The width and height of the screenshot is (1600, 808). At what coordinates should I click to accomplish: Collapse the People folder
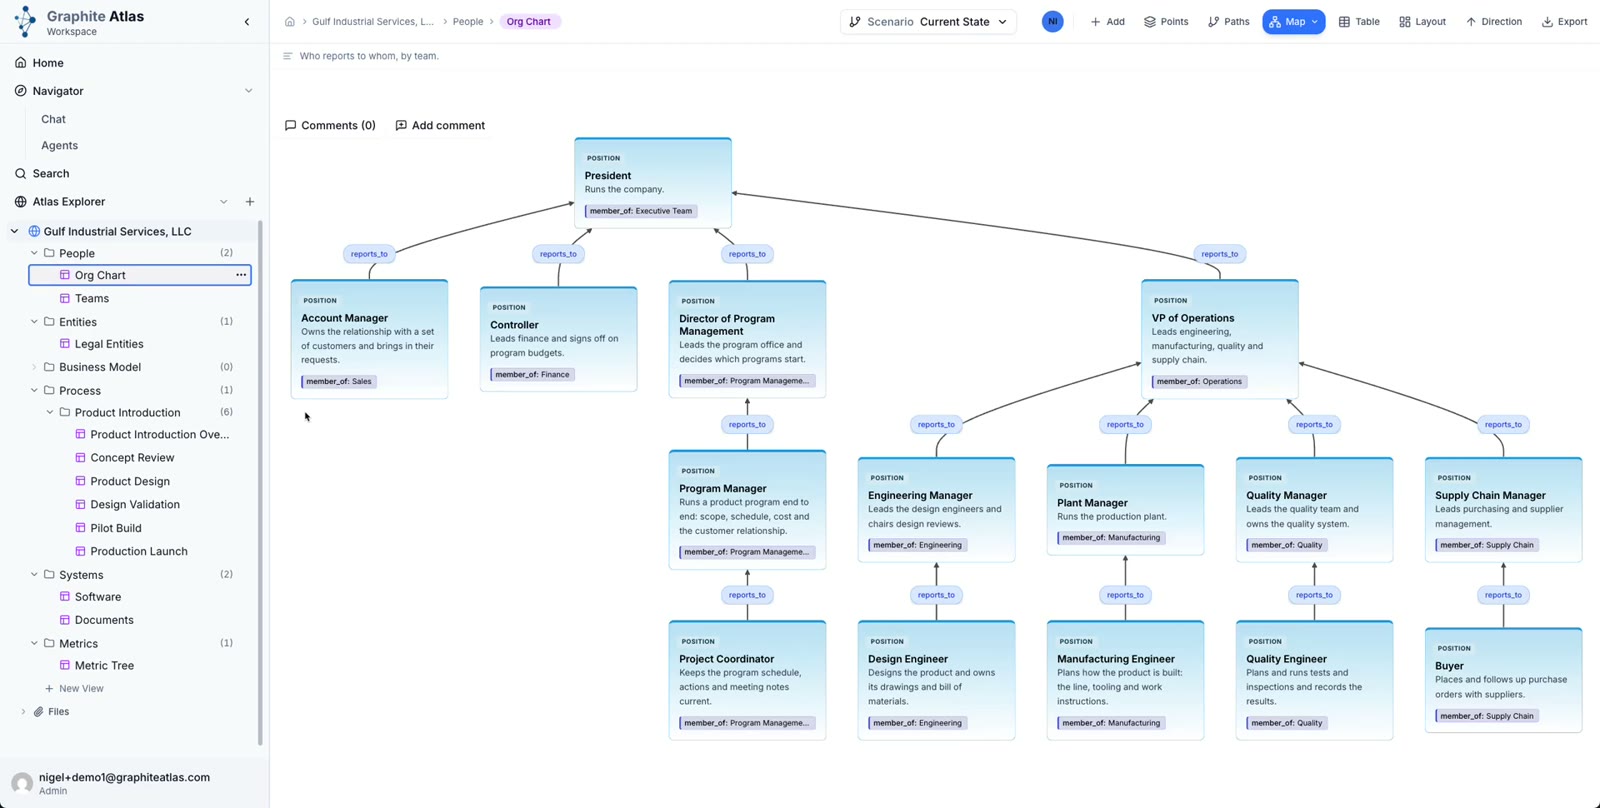(34, 253)
